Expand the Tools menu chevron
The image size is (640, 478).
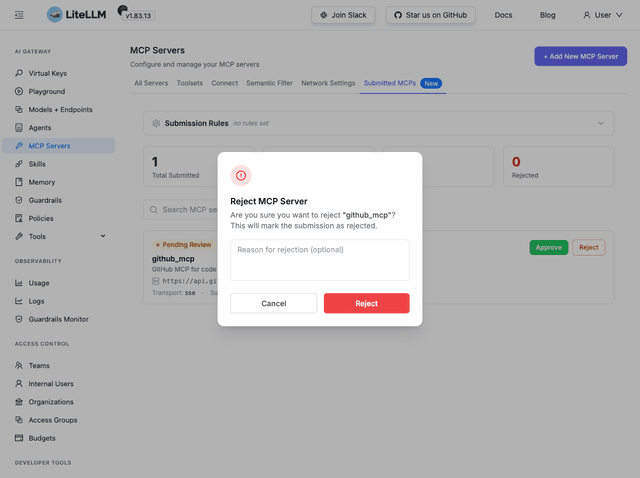[x=103, y=236]
